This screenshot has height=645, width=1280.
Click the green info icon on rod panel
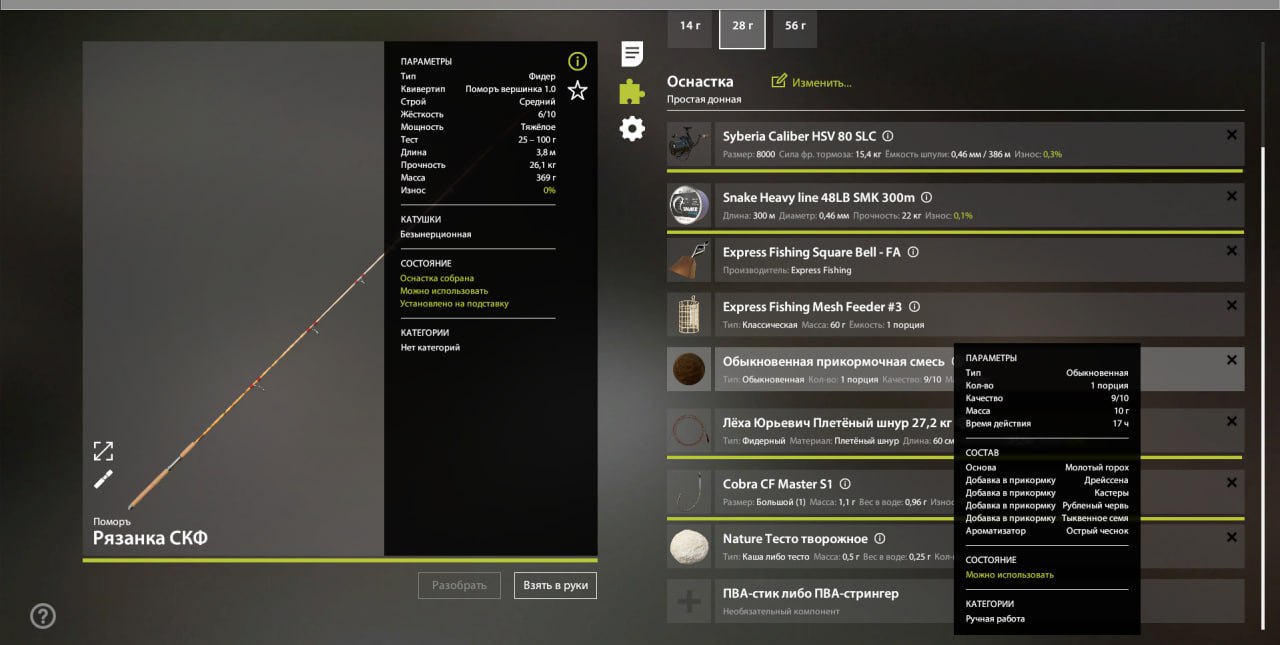pos(577,61)
